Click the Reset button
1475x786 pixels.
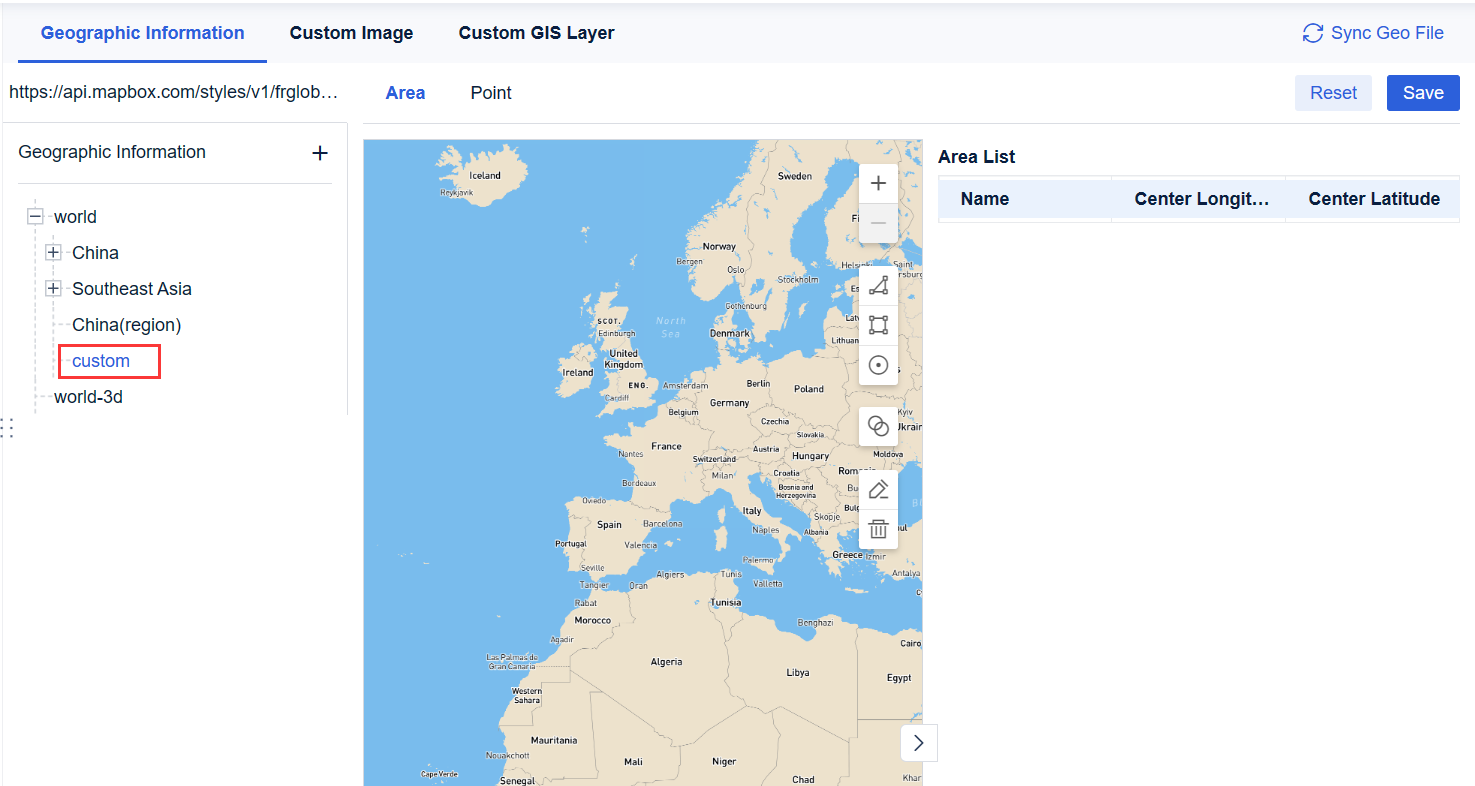[1333, 92]
